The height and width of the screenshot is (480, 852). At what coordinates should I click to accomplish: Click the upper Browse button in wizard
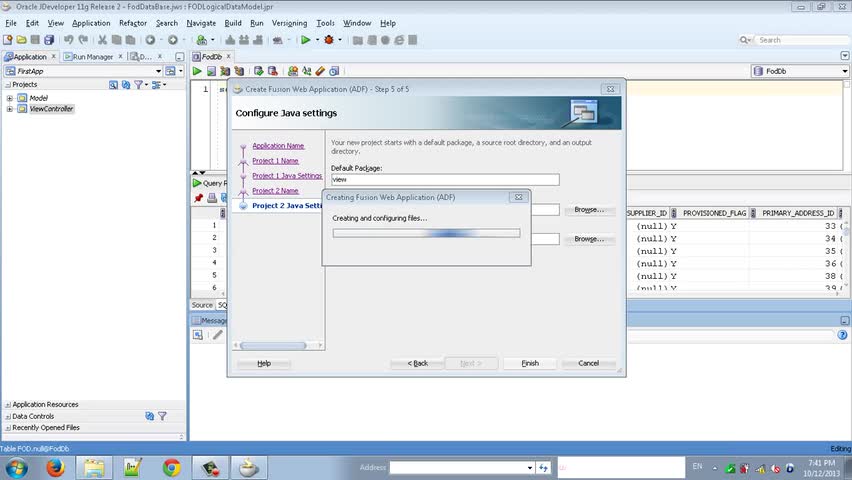tap(589, 210)
